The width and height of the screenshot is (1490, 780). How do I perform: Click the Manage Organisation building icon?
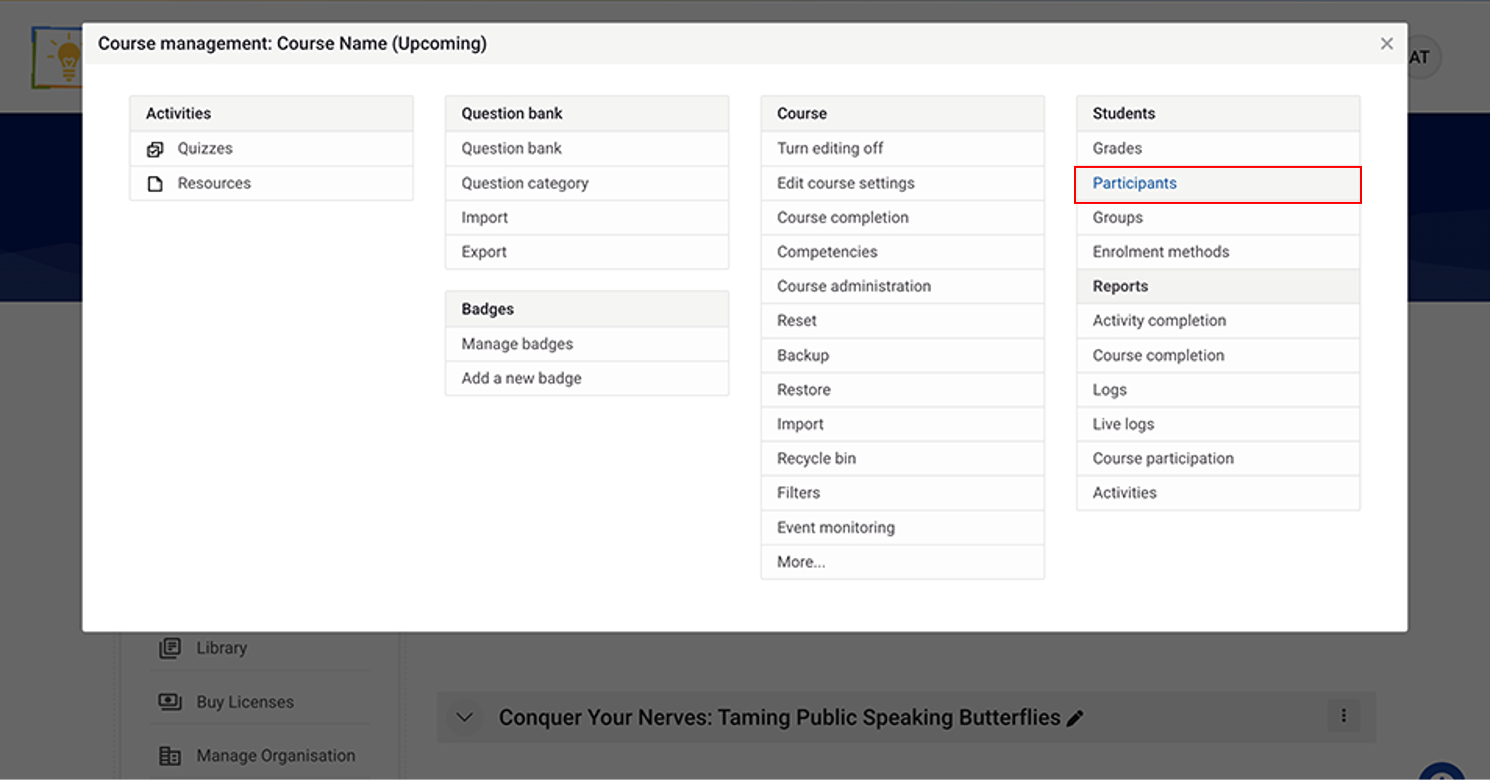(x=170, y=756)
